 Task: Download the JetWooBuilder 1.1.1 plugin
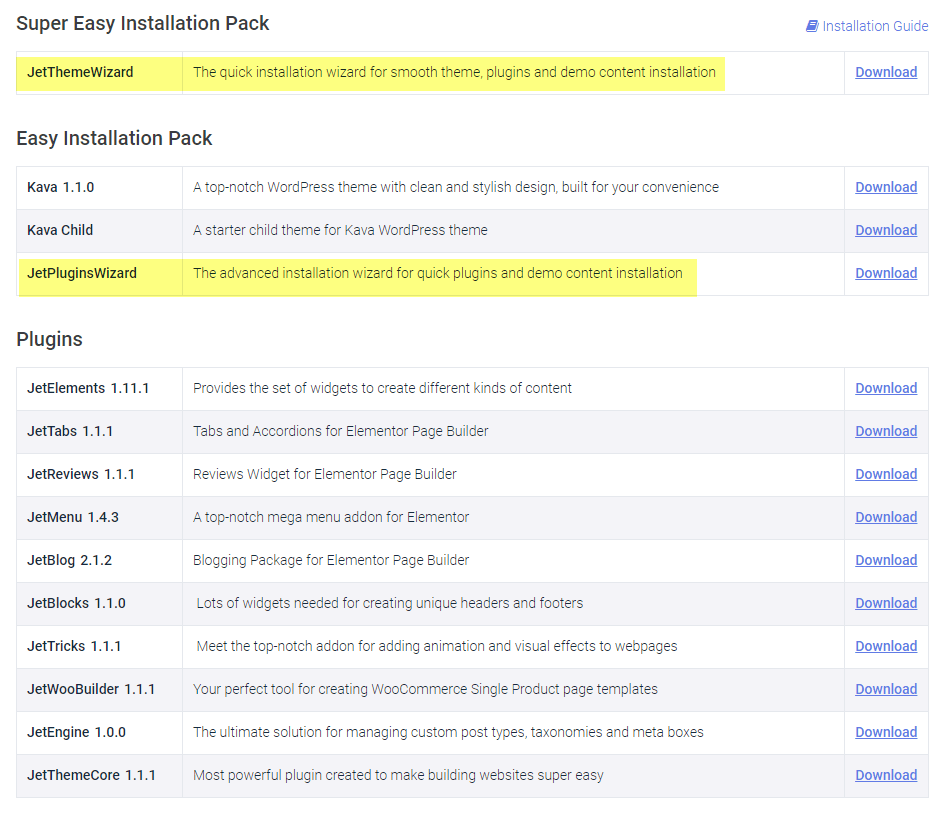coord(885,689)
